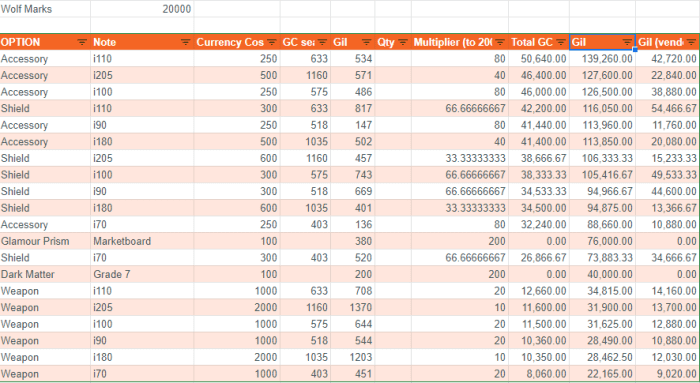Open filter menu for GC seal column
The width and height of the screenshot is (700, 383).
click(322, 42)
